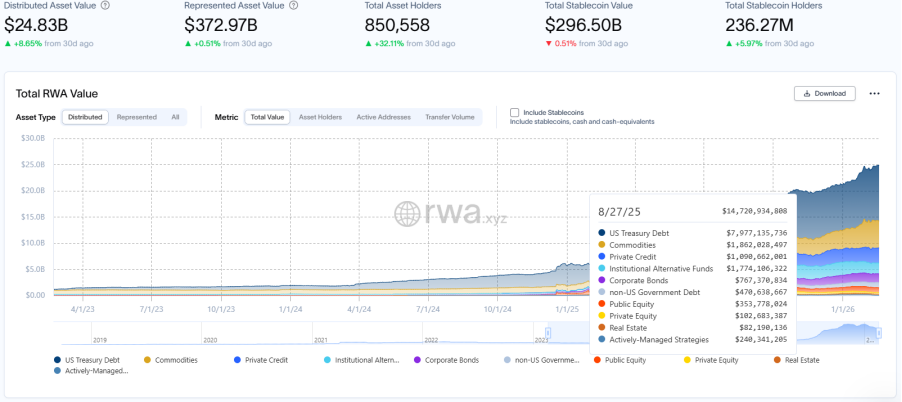The height and width of the screenshot is (402, 902).
Task: Click the right handle of the timeline range slider
Action: point(880,332)
